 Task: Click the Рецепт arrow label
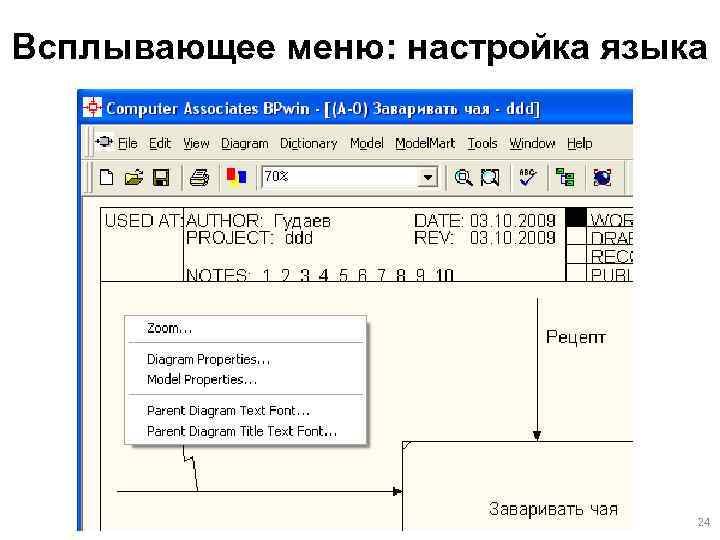[x=576, y=337]
